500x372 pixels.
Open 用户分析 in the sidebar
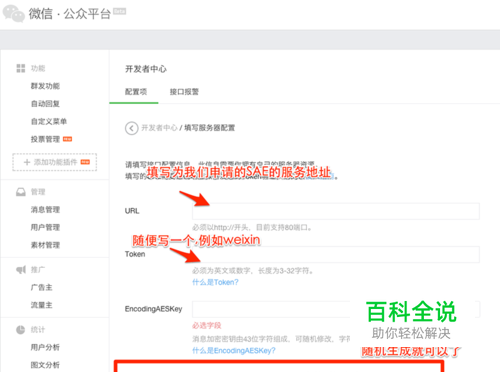(45, 347)
